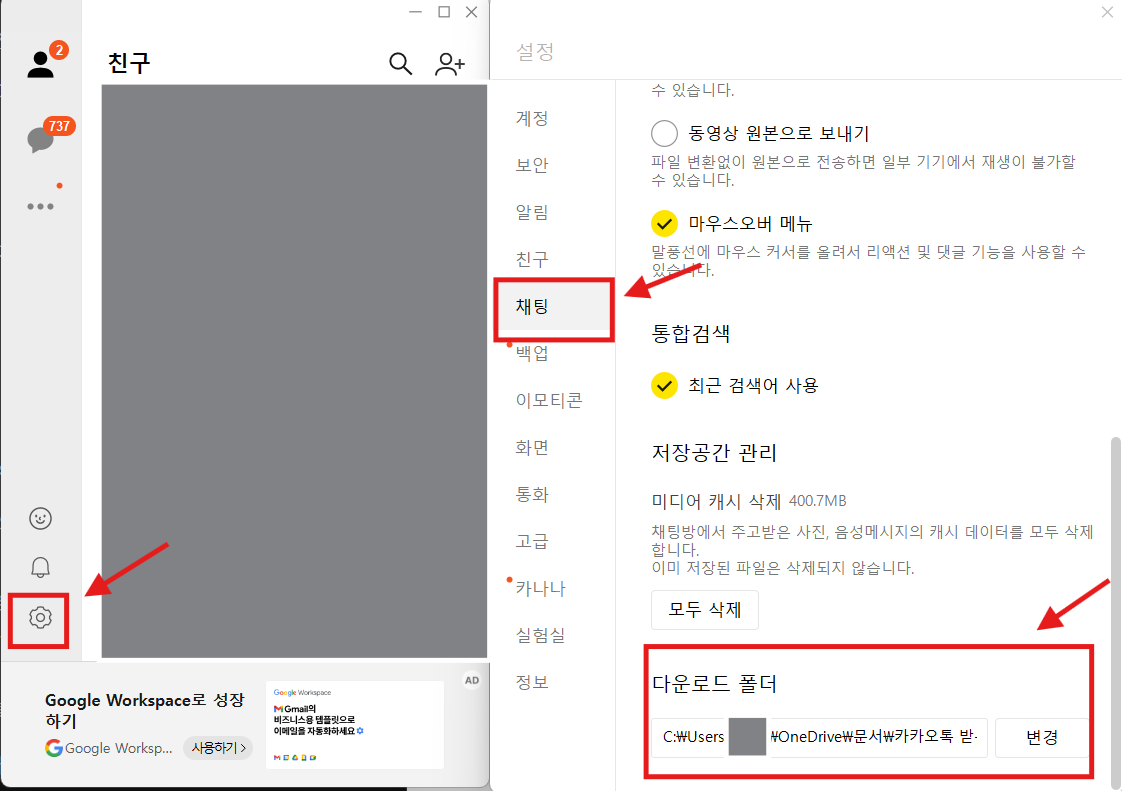Open the notifications bell icon
The height and width of the screenshot is (791, 1122).
point(41,568)
